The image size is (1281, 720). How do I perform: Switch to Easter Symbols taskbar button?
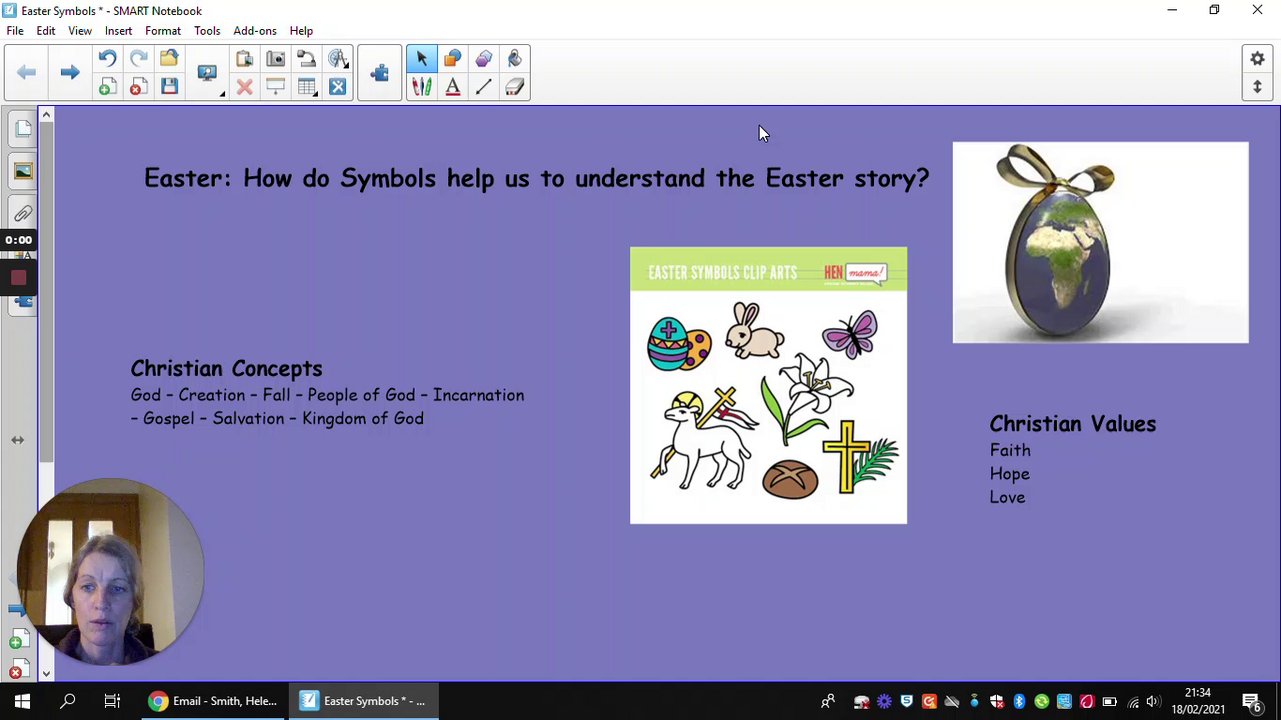coord(364,701)
